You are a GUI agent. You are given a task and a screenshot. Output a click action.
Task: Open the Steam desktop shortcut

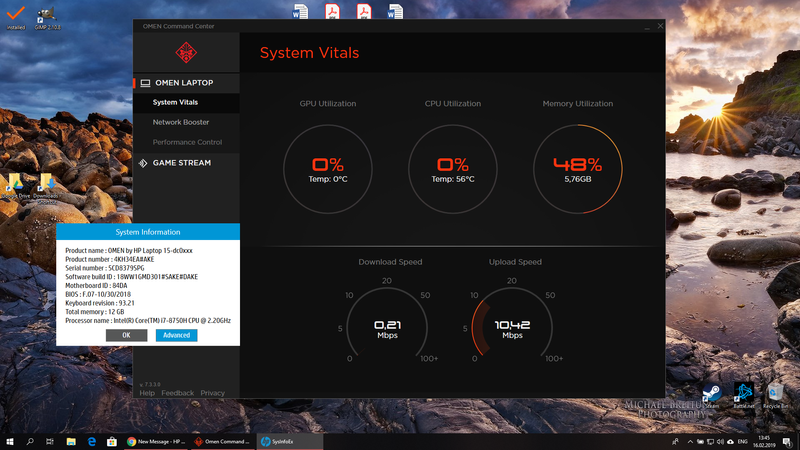[711, 392]
